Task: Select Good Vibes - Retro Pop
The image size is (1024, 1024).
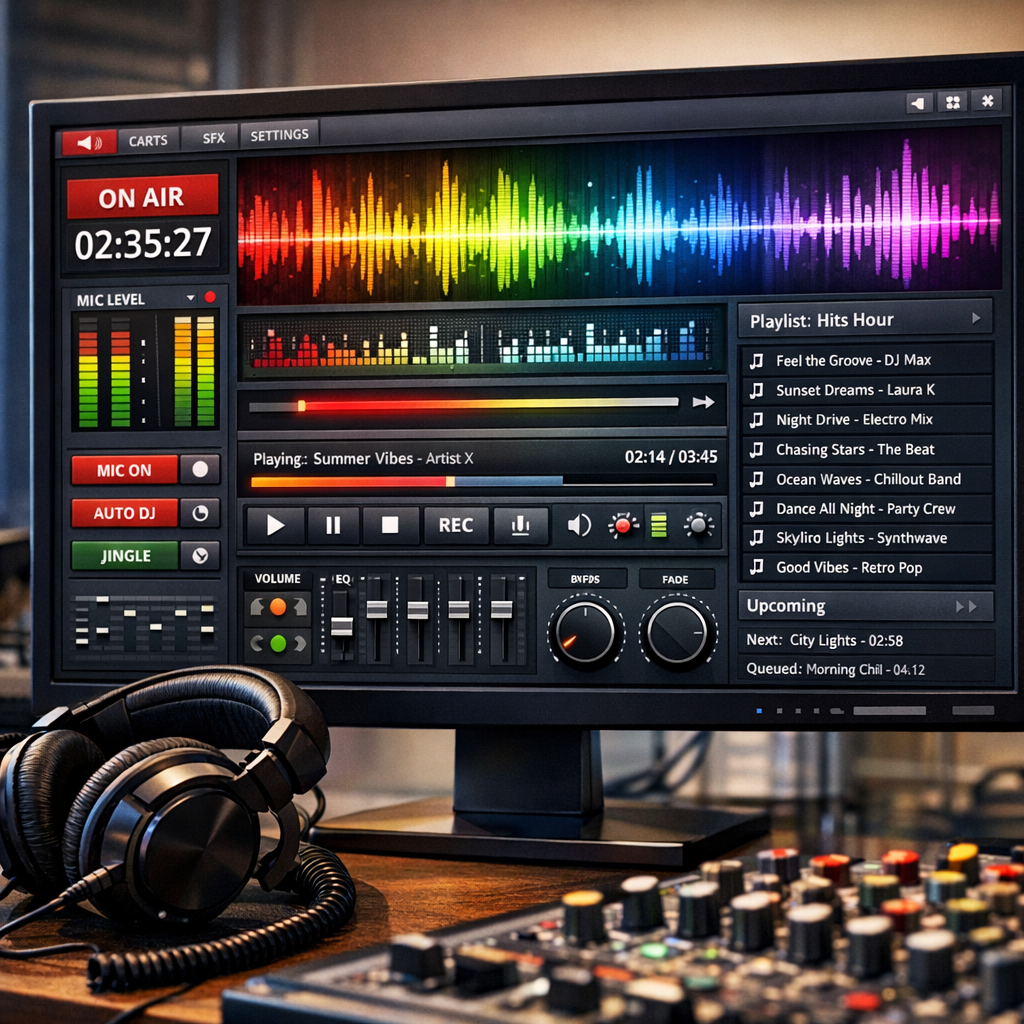Action: [867, 568]
